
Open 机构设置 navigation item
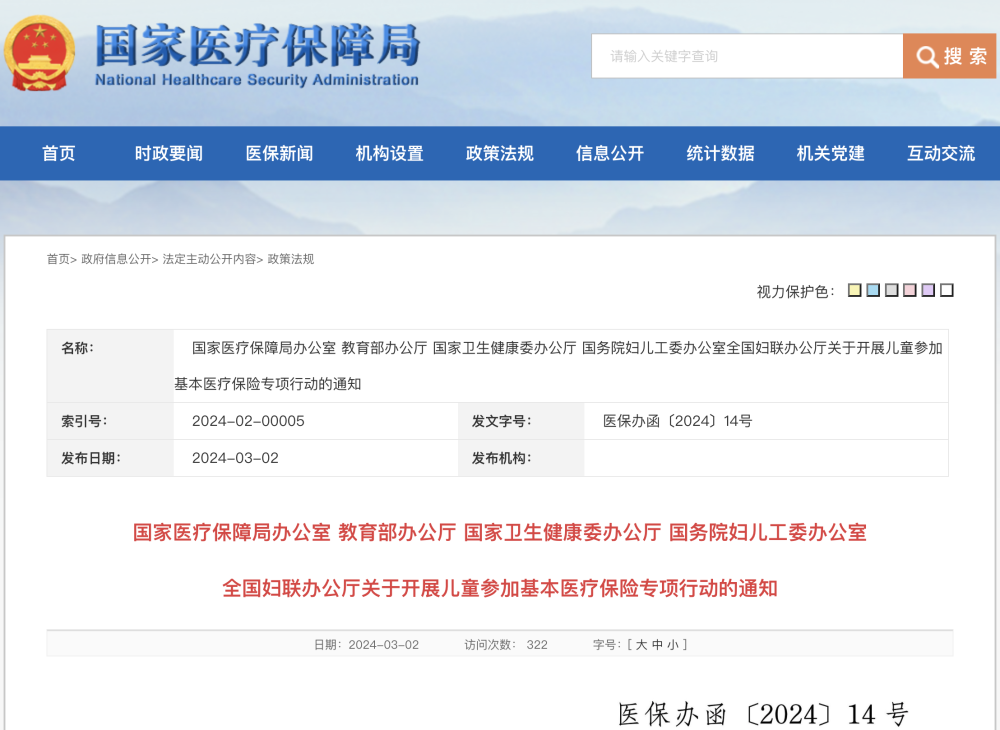[x=389, y=153]
